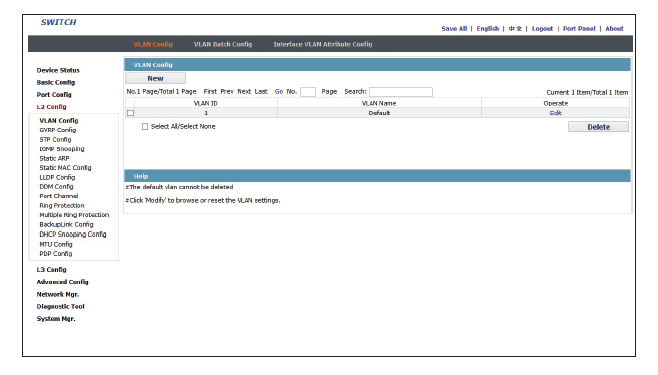The image size is (658, 375).
Task: Go to the Prev page
Action: point(227,91)
